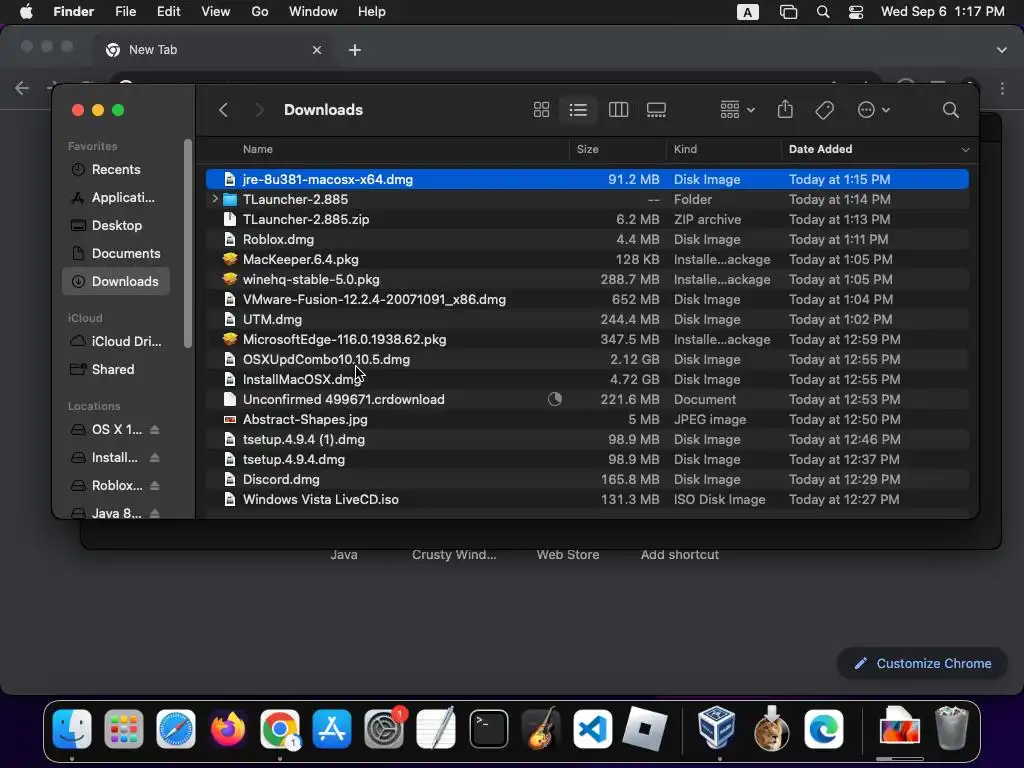Screen dimensions: 1024x768
Task: Click the Edit Tags icon in Finder toolbar
Action: pos(824,110)
